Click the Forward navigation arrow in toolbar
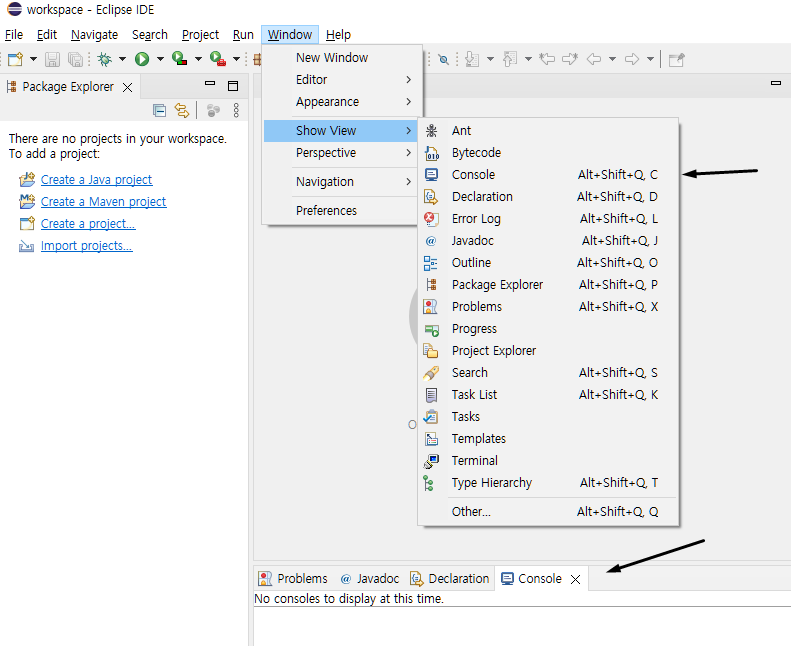The width and height of the screenshot is (791, 646). coord(632,59)
